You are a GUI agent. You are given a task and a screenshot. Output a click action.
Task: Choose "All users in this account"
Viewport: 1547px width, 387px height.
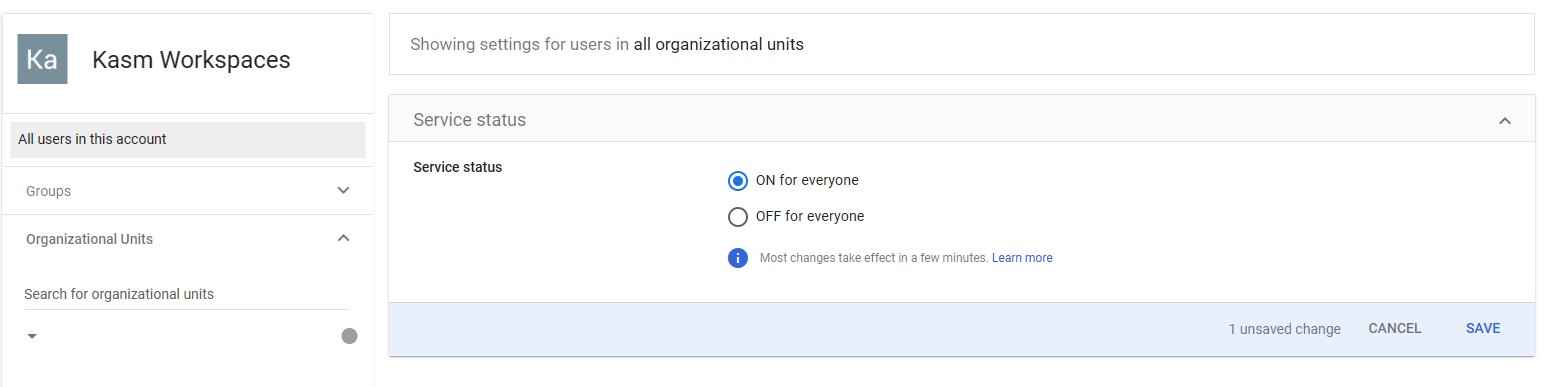[188, 140]
